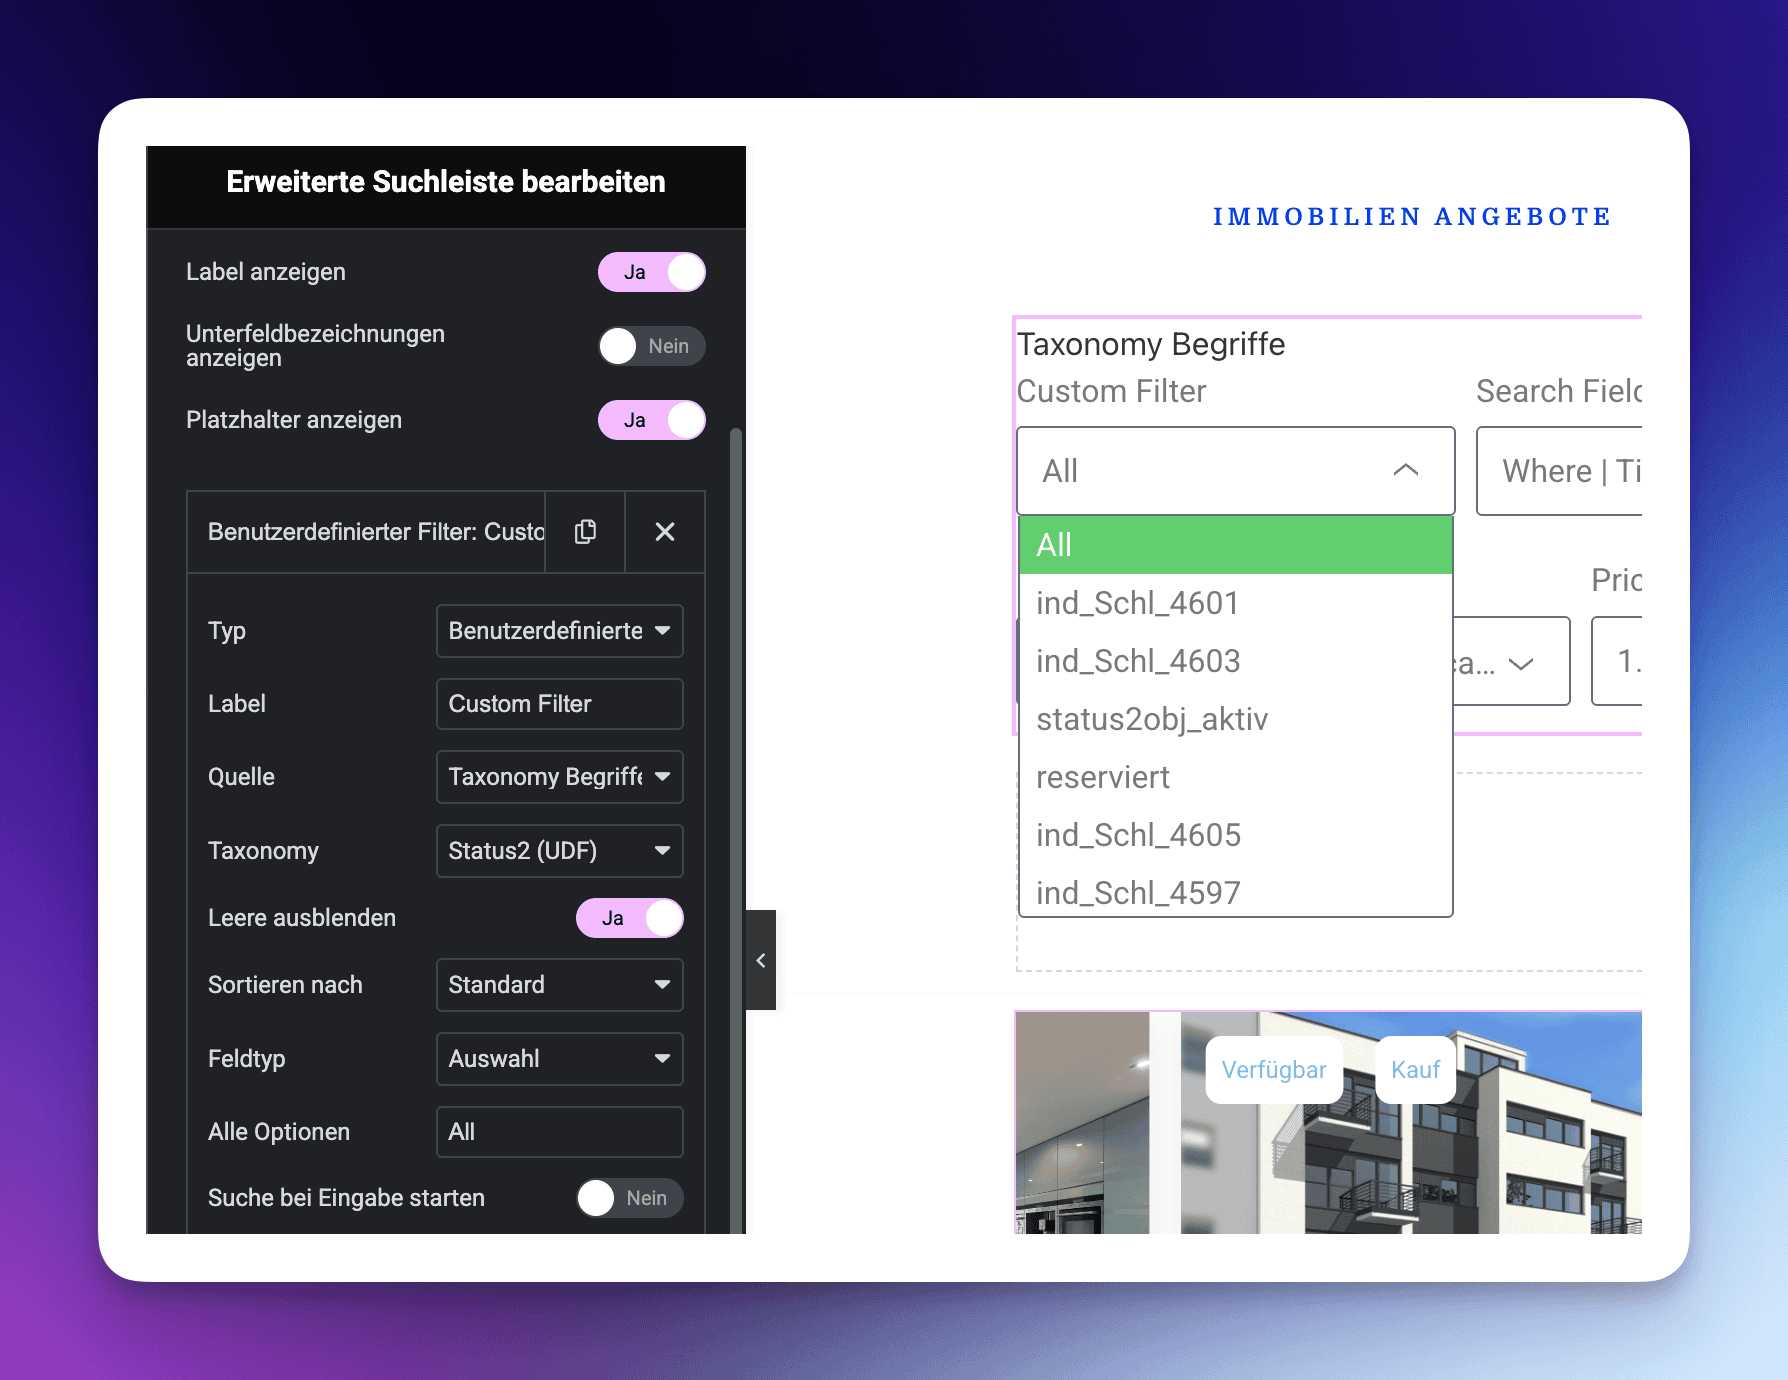Enable Suche bei Eingabe starten toggle
The width and height of the screenshot is (1788, 1380).
click(x=630, y=1198)
